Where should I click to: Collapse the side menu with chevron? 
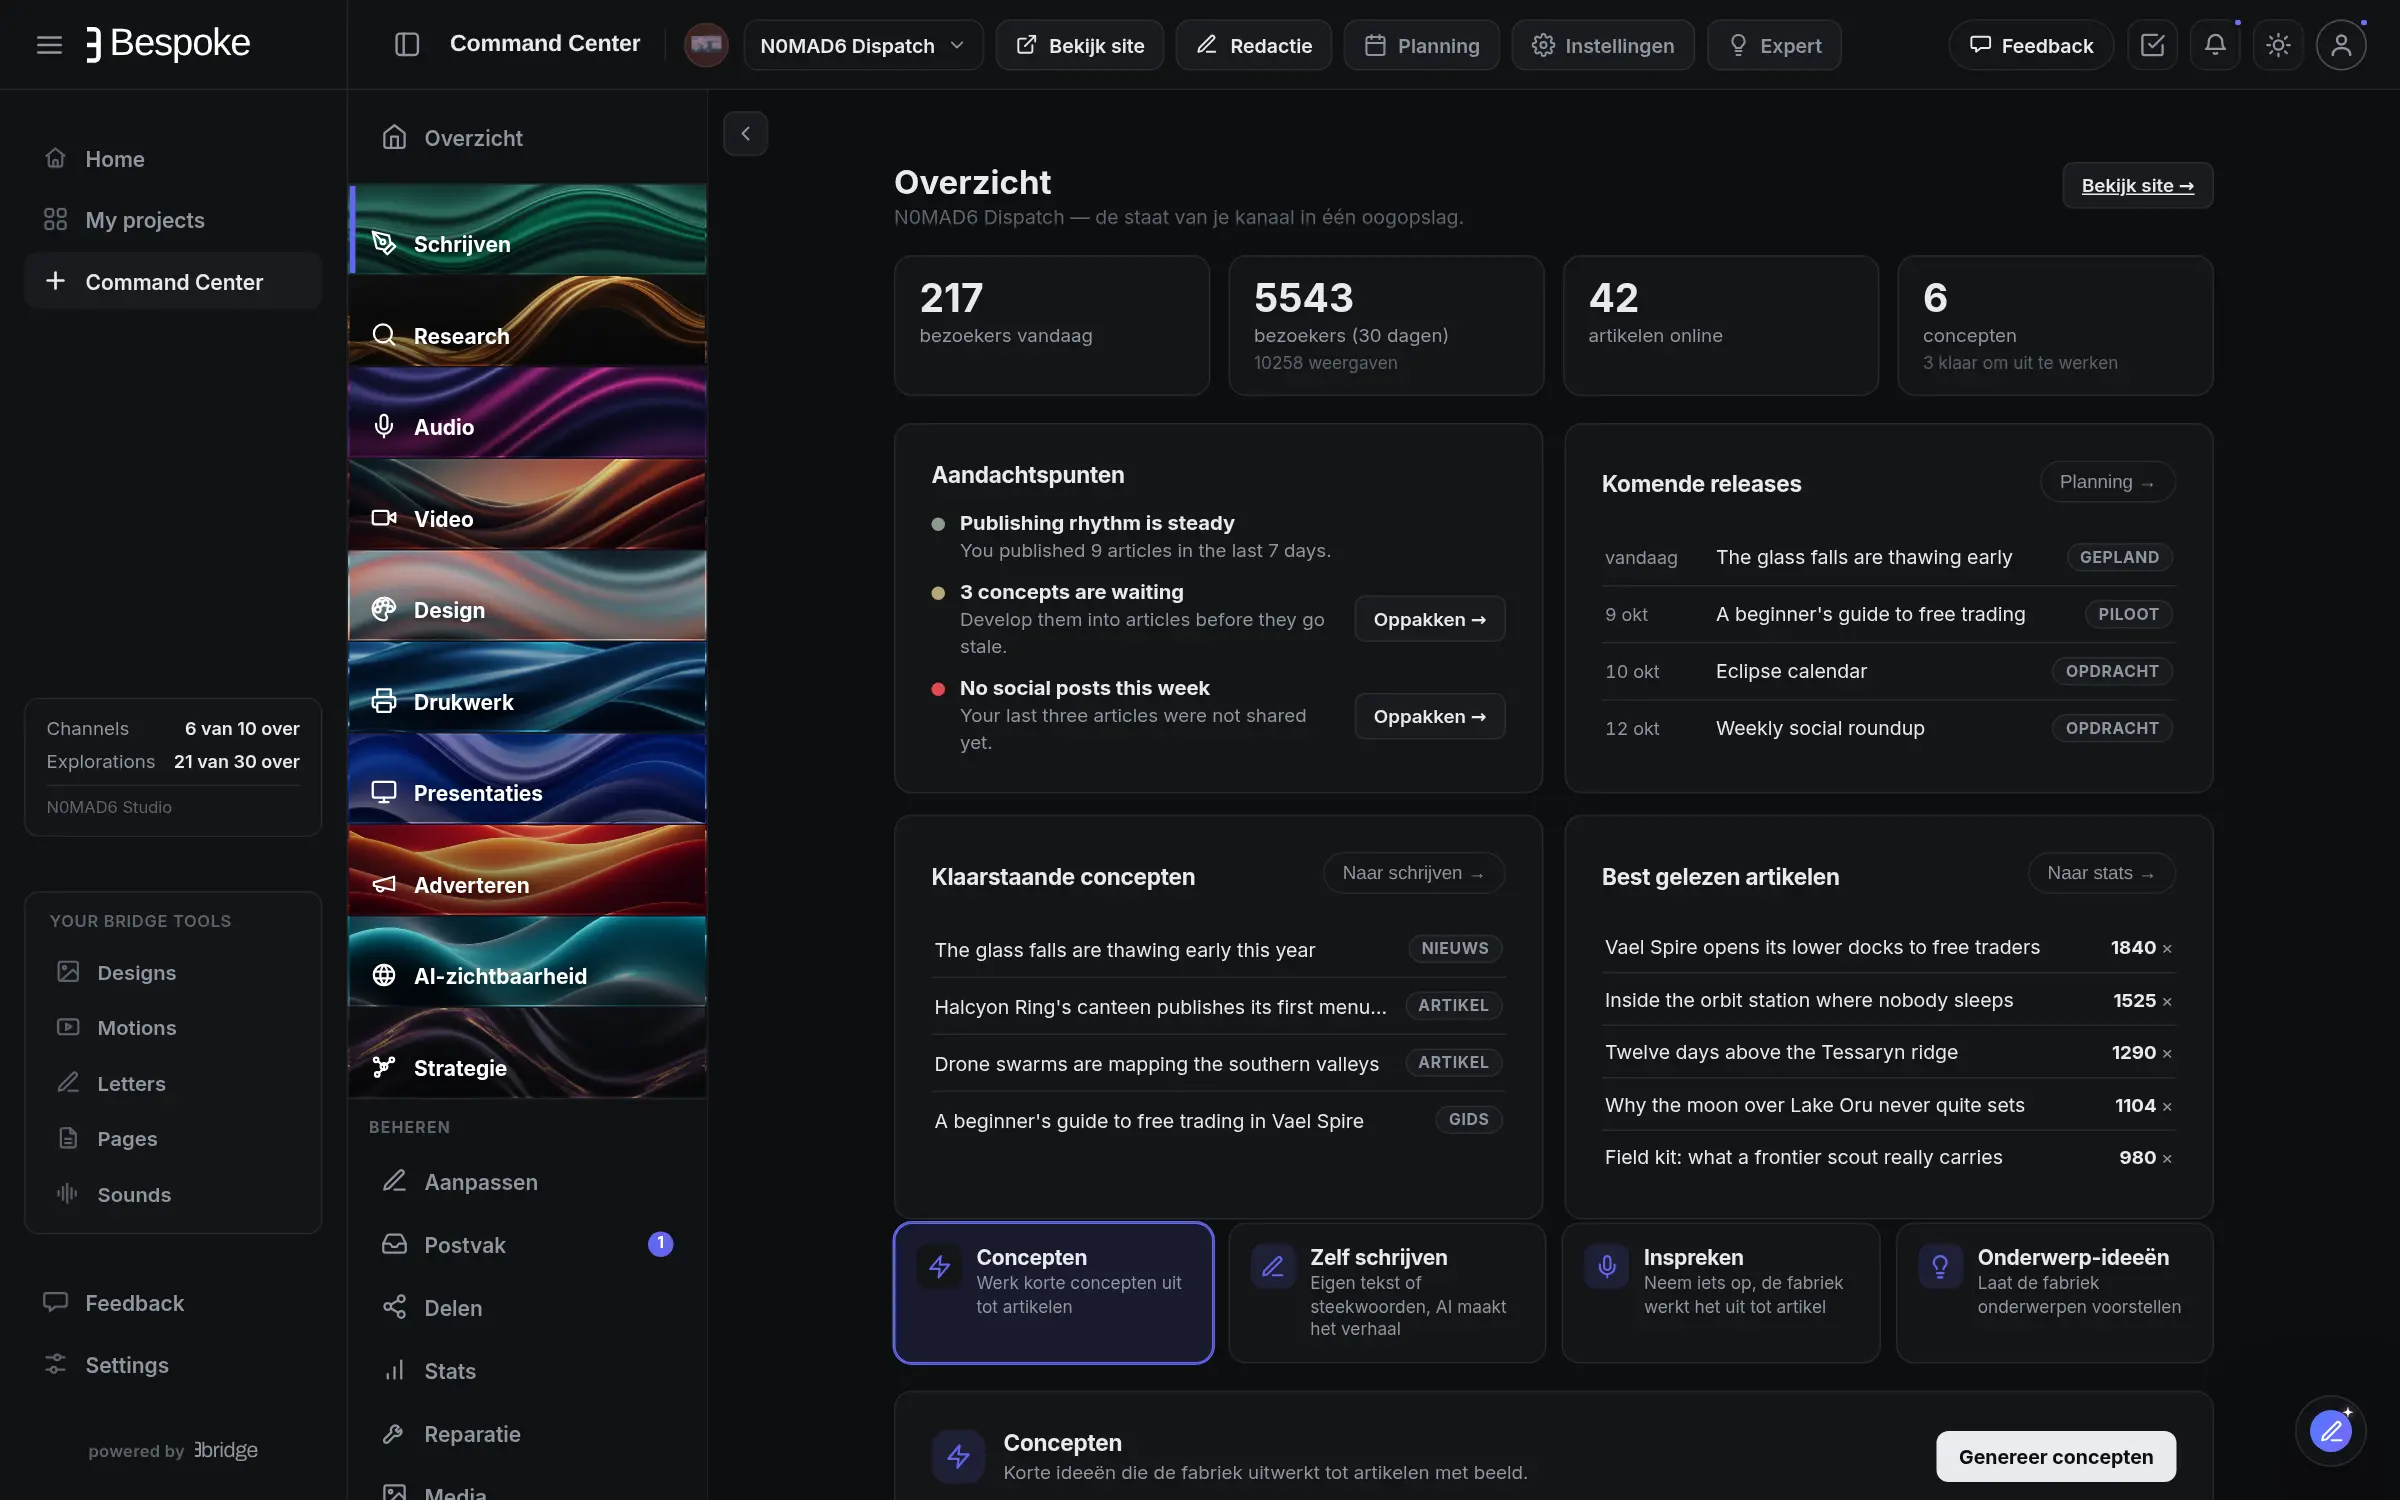click(x=745, y=133)
